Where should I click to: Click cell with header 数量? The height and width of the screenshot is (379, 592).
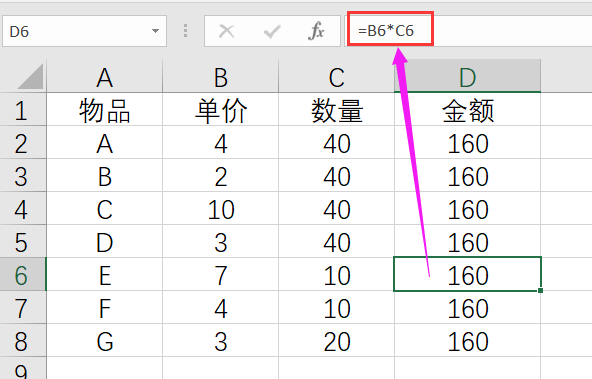(x=336, y=109)
